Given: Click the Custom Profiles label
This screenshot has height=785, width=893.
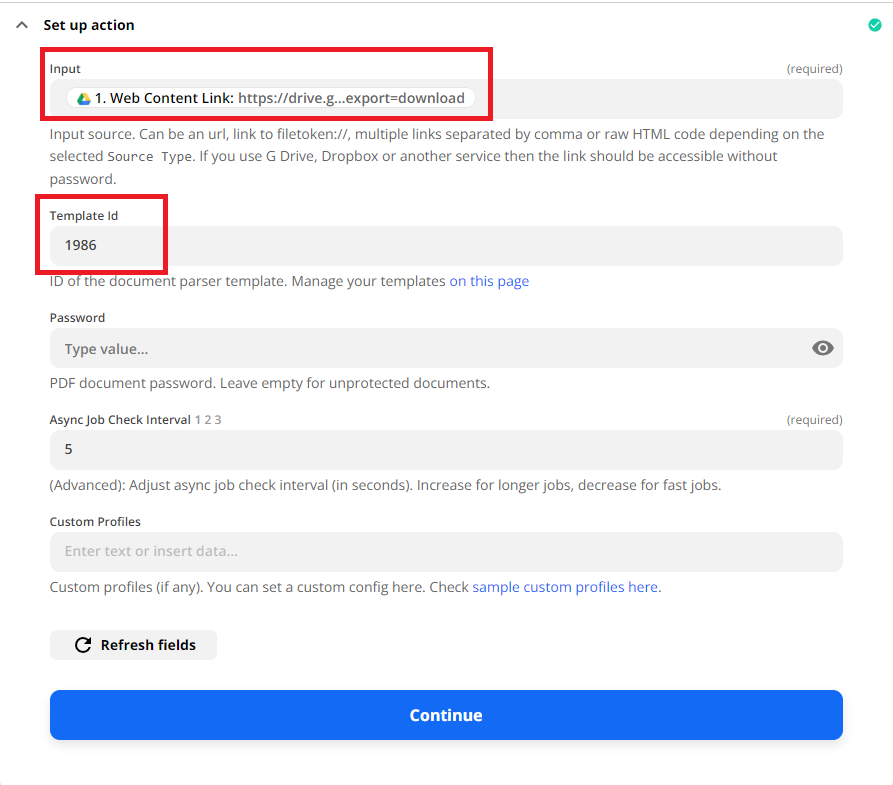Looking at the screenshot, I should [x=95, y=522].
